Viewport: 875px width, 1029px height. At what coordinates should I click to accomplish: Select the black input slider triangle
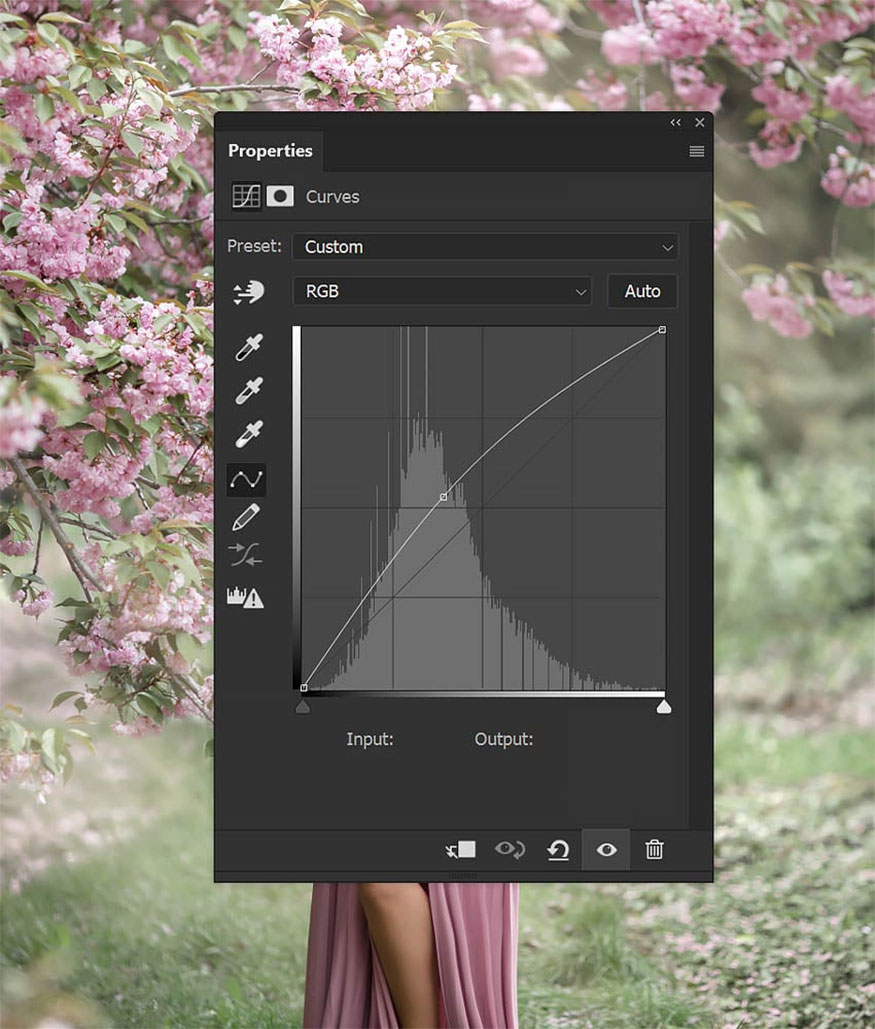coord(303,707)
